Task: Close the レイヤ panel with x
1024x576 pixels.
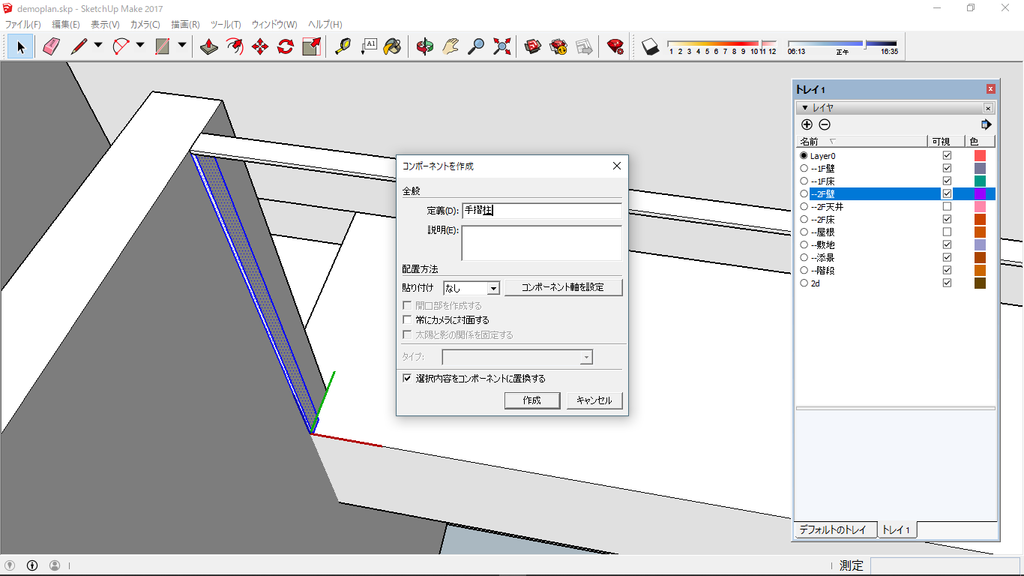Action: 988,108
